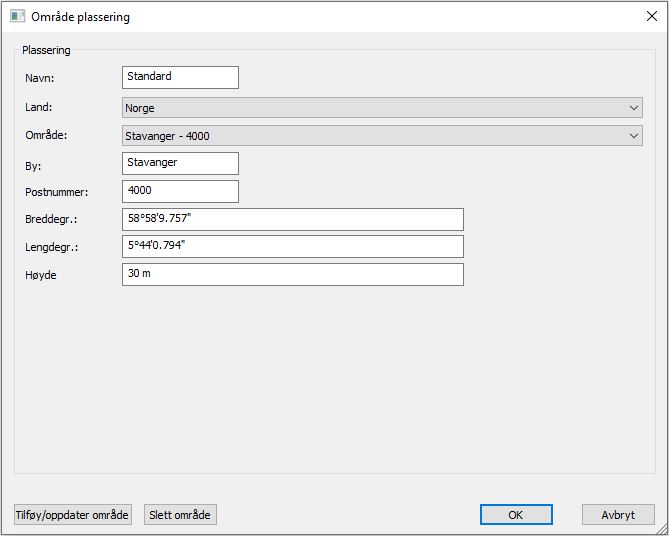Click the Navn: label text
The image size is (669, 536).
pyautogui.click(x=39, y=78)
